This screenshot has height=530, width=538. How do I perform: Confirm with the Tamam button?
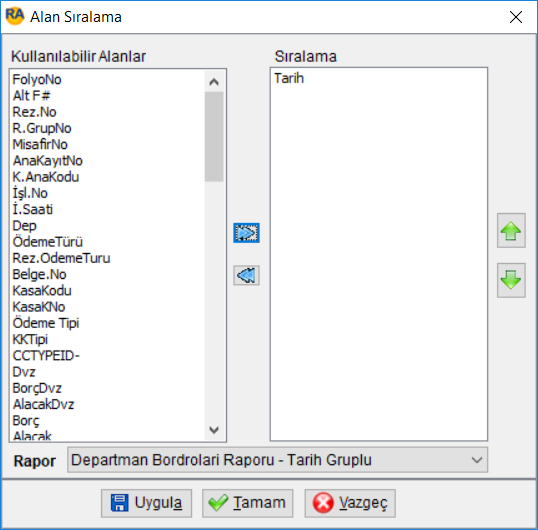tap(247, 503)
